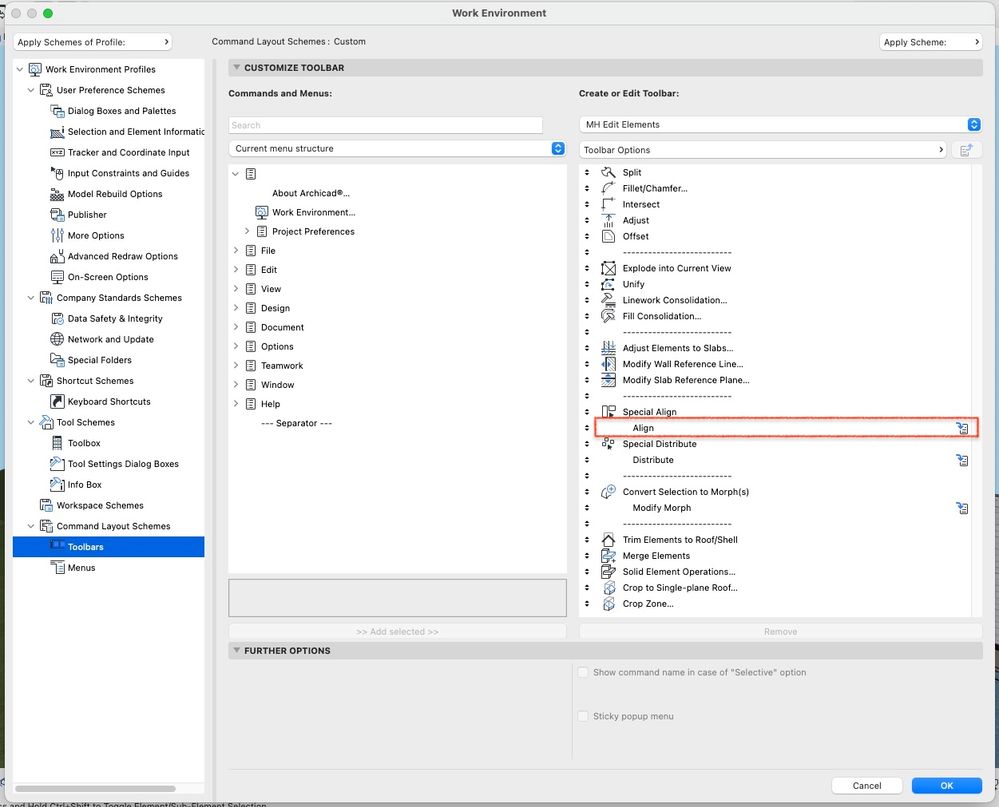The height and width of the screenshot is (807, 999).
Task: Select Toolbars in the sidebar
Action: point(108,547)
